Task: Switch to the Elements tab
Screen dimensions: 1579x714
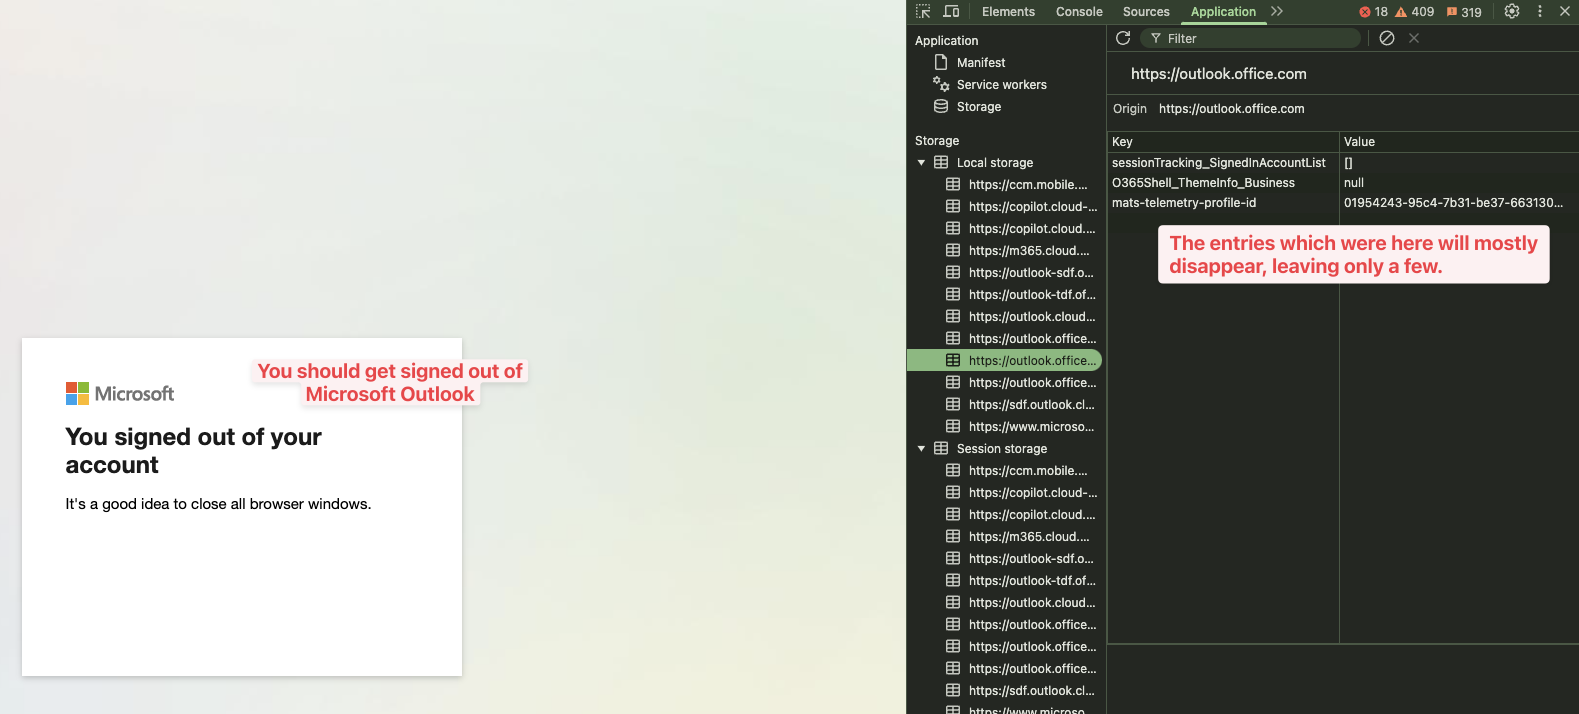Action: click(1008, 12)
